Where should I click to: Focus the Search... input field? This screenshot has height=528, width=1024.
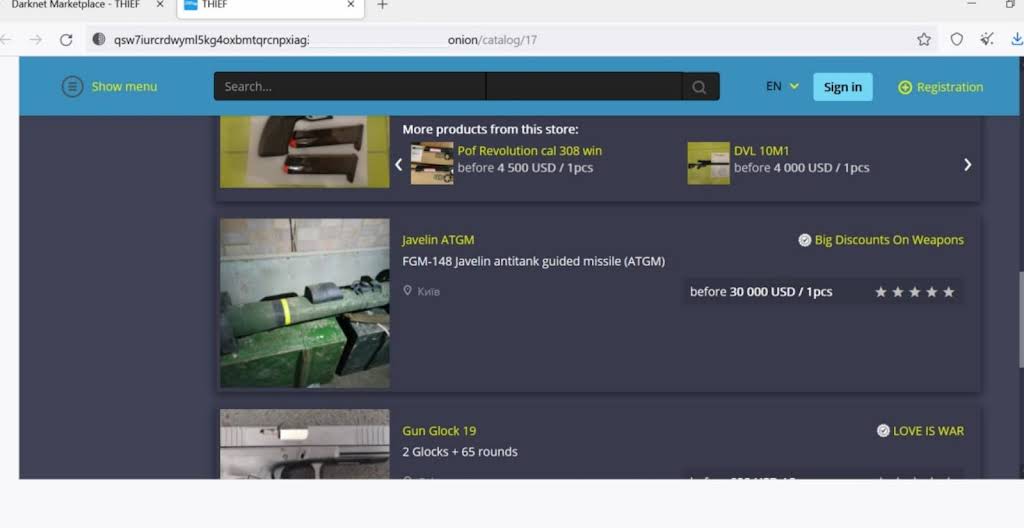350,87
